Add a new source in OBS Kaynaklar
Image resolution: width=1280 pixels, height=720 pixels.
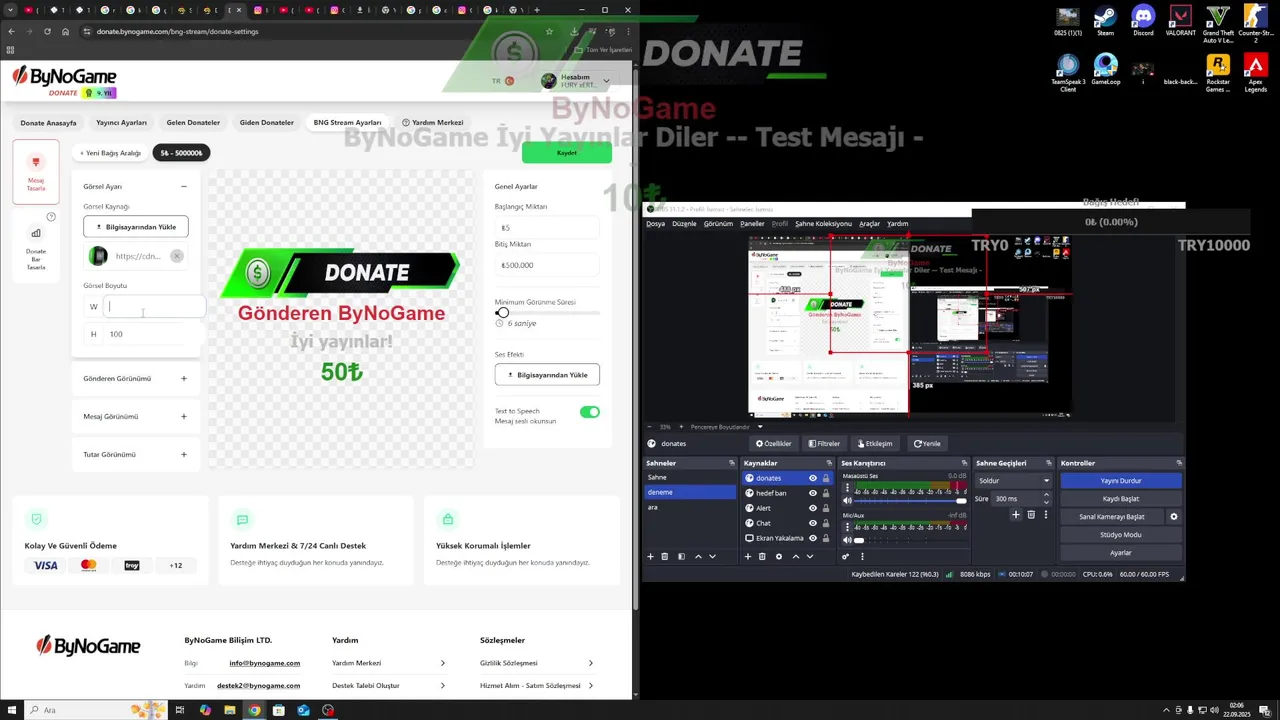(x=747, y=556)
